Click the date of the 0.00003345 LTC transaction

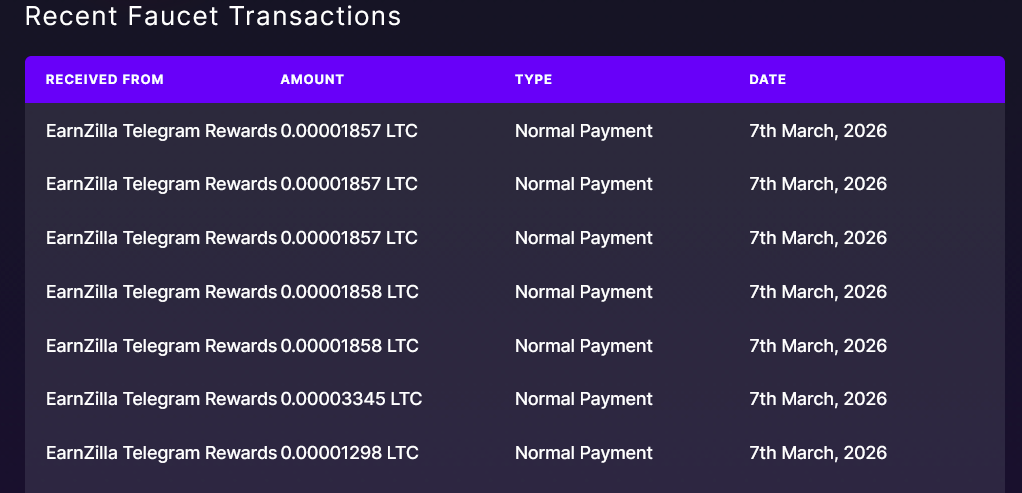click(817, 399)
